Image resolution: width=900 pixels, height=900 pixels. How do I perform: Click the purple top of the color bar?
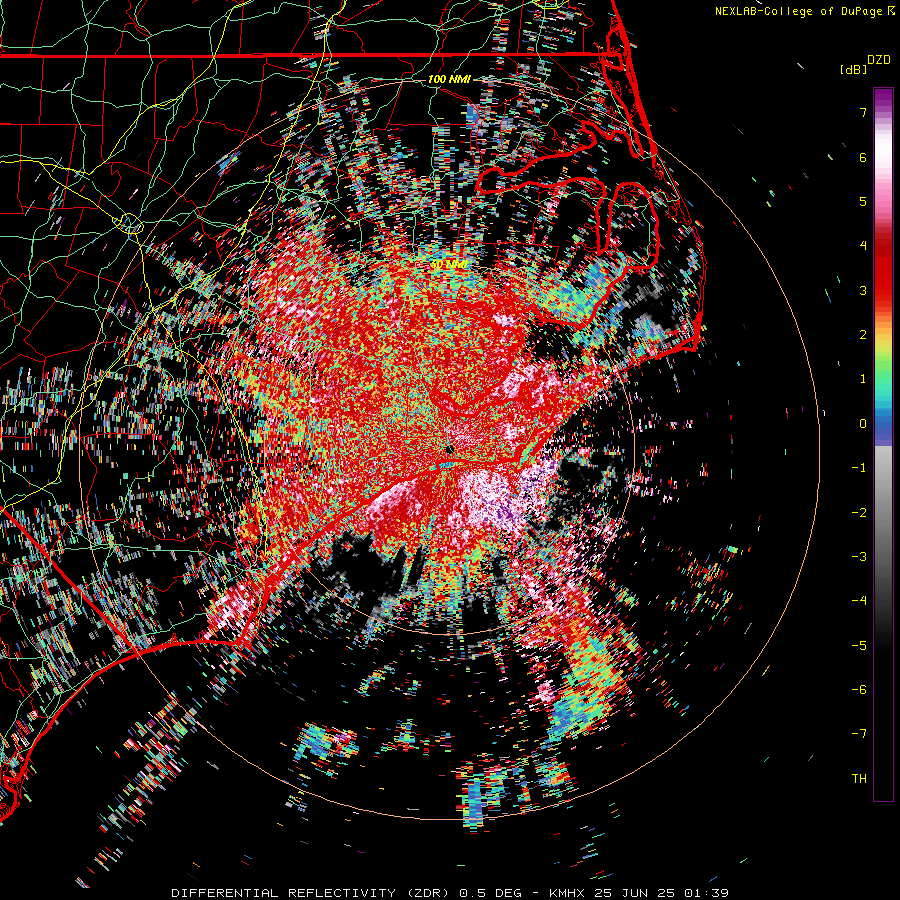click(883, 98)
